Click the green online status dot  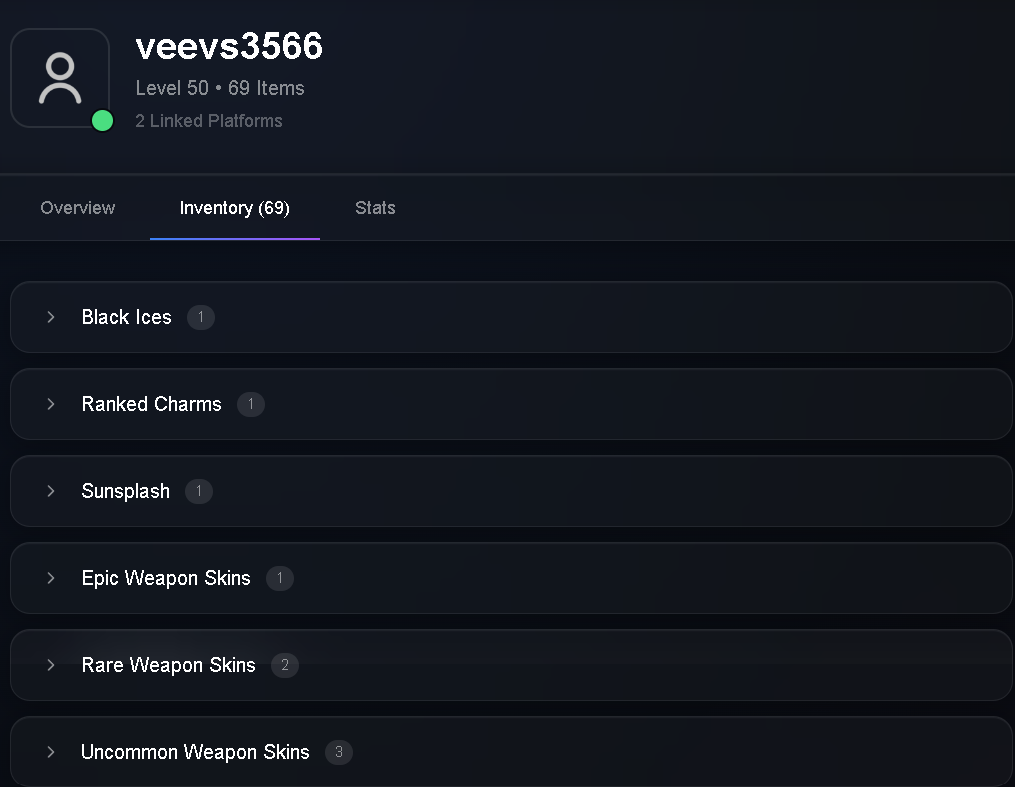pos(102,120)
